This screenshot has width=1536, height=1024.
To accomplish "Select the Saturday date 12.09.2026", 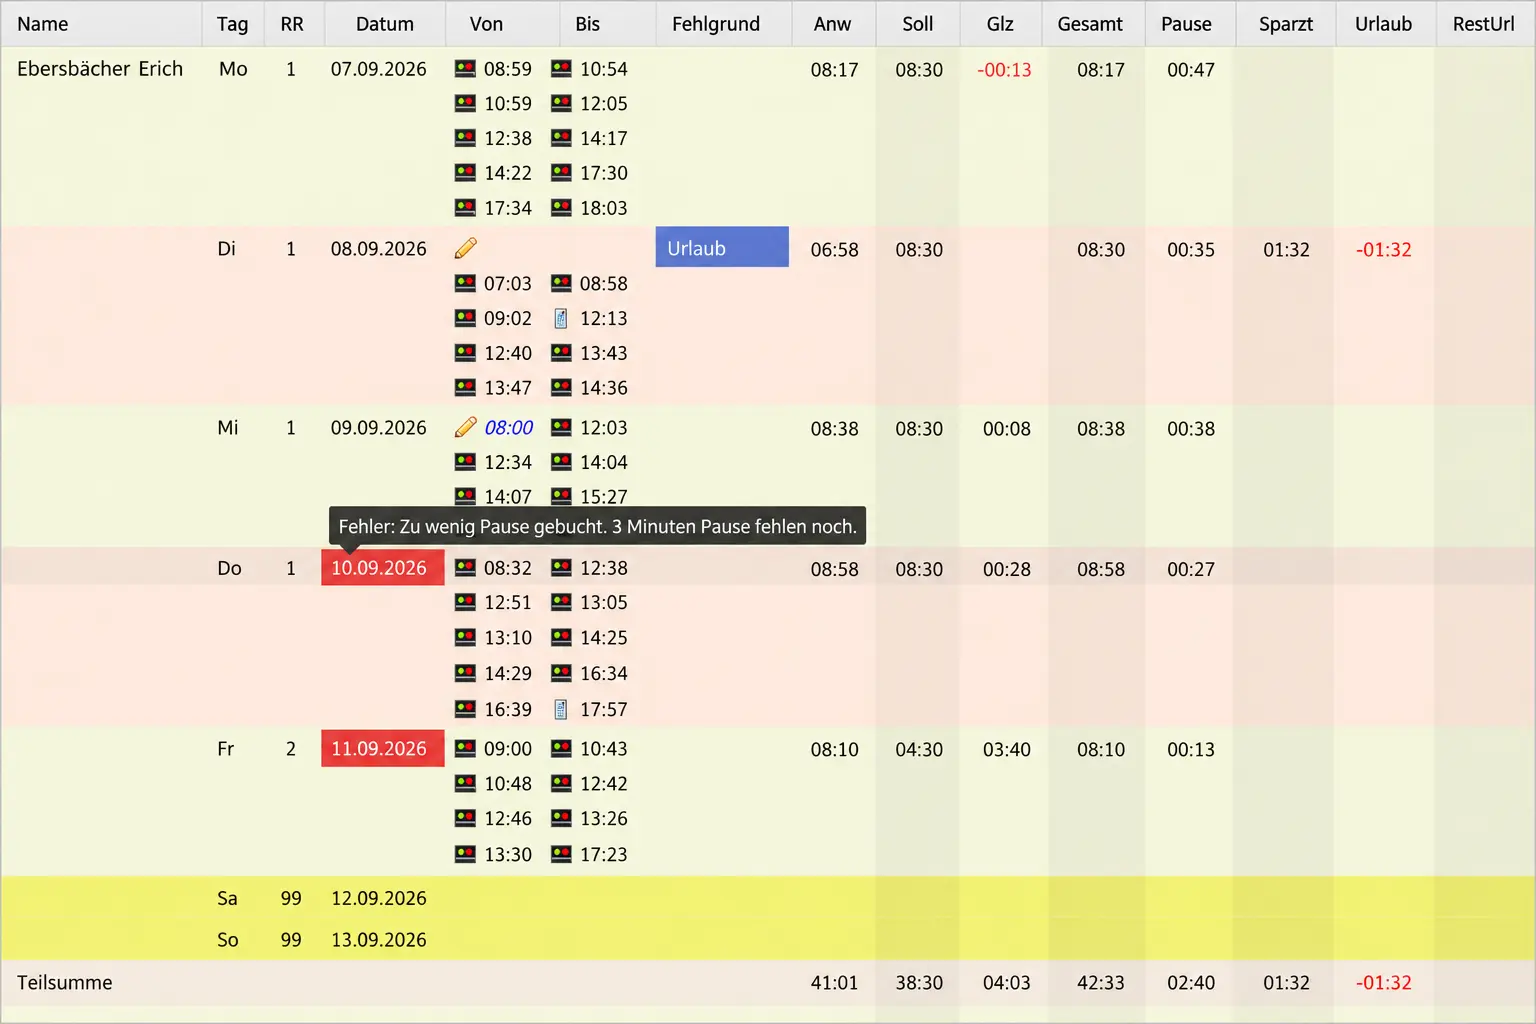I will click(379, 899).
